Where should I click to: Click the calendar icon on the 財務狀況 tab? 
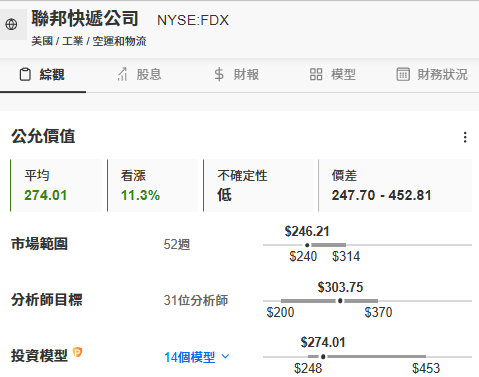pos(403,74)
